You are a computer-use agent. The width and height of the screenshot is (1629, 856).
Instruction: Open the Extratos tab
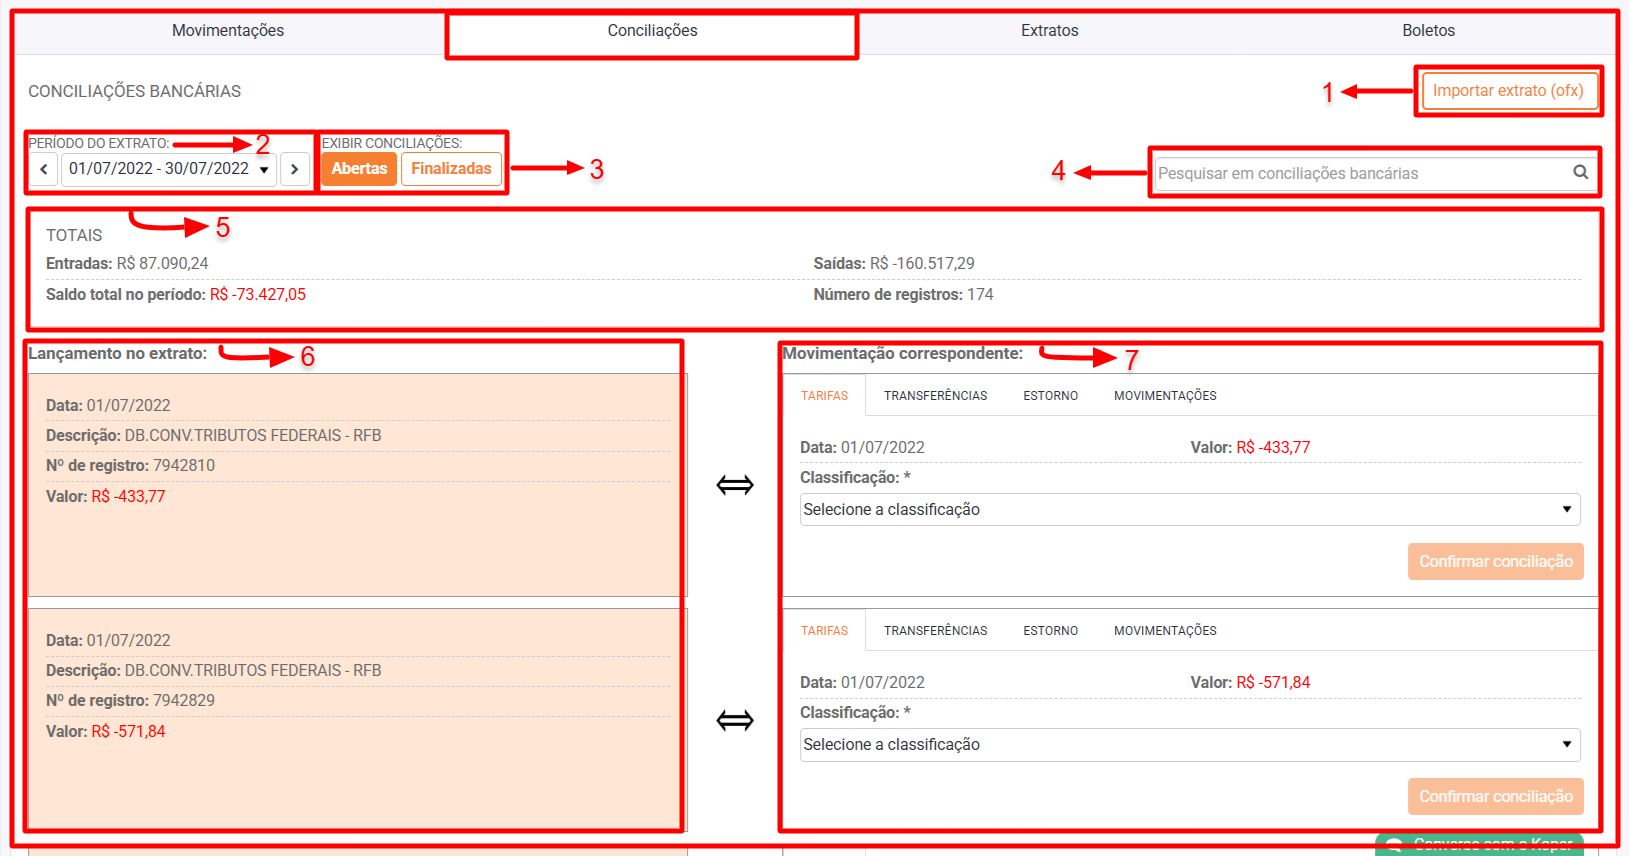(1049, 31)
